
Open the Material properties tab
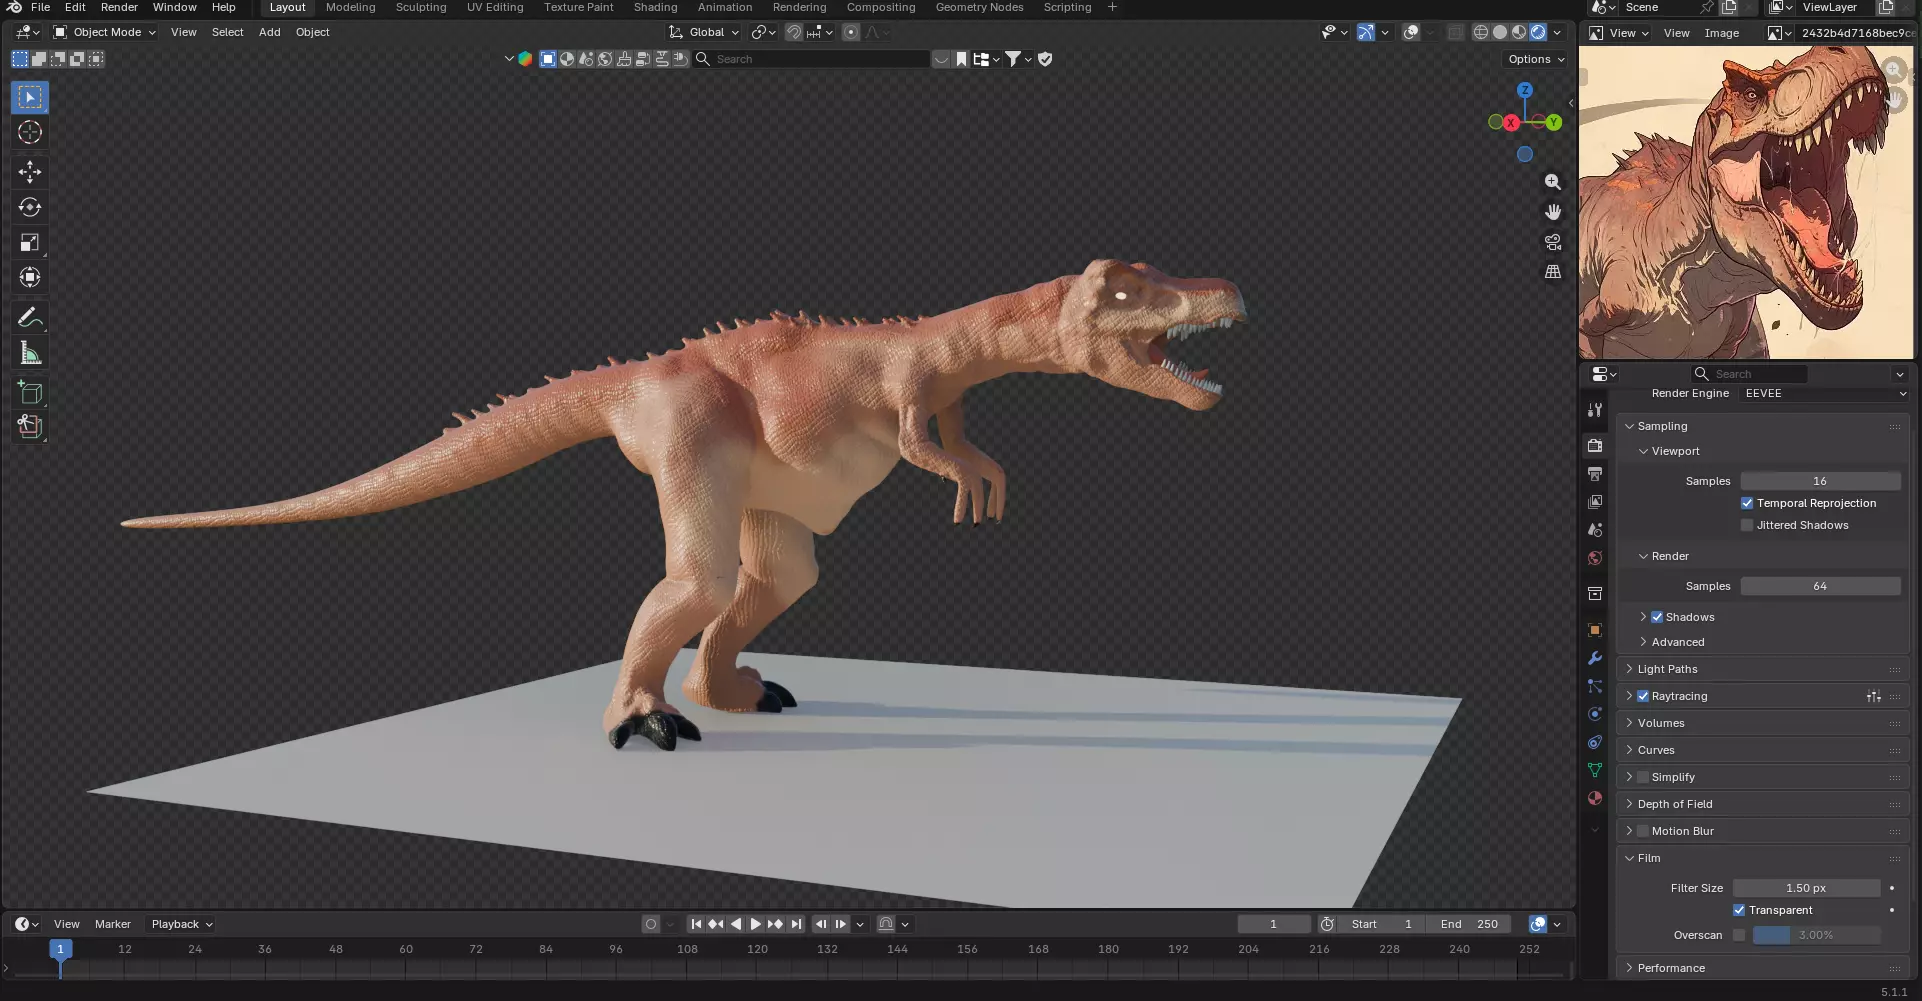click(1595, 798)
